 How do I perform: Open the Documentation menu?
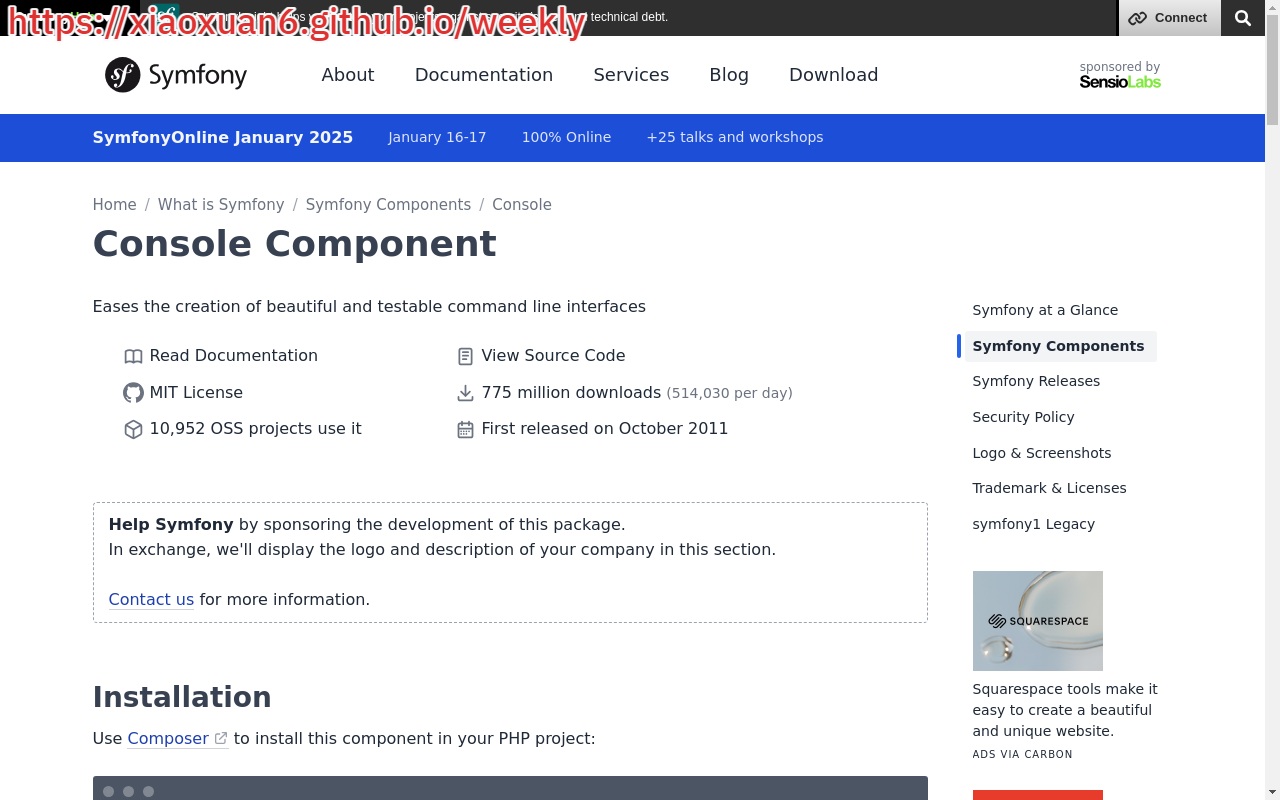(x=483, y=75)
